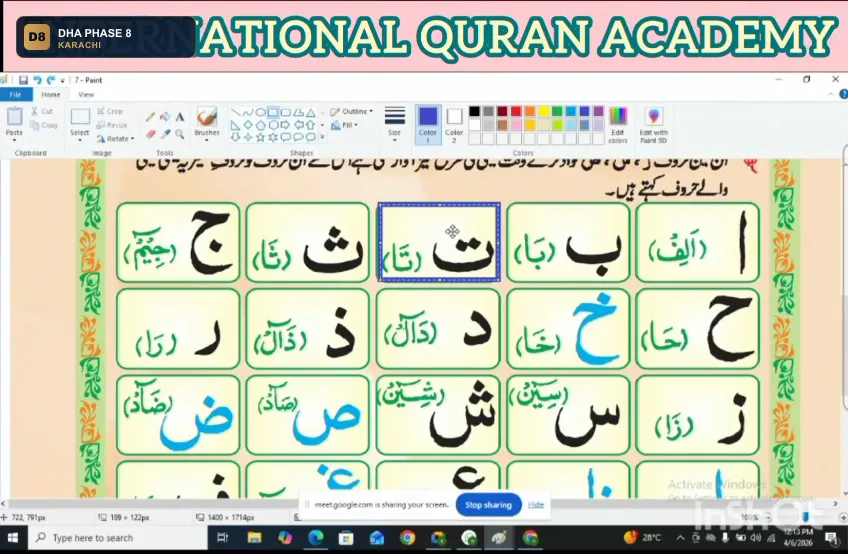Choose the Right triangle shape

235,125
